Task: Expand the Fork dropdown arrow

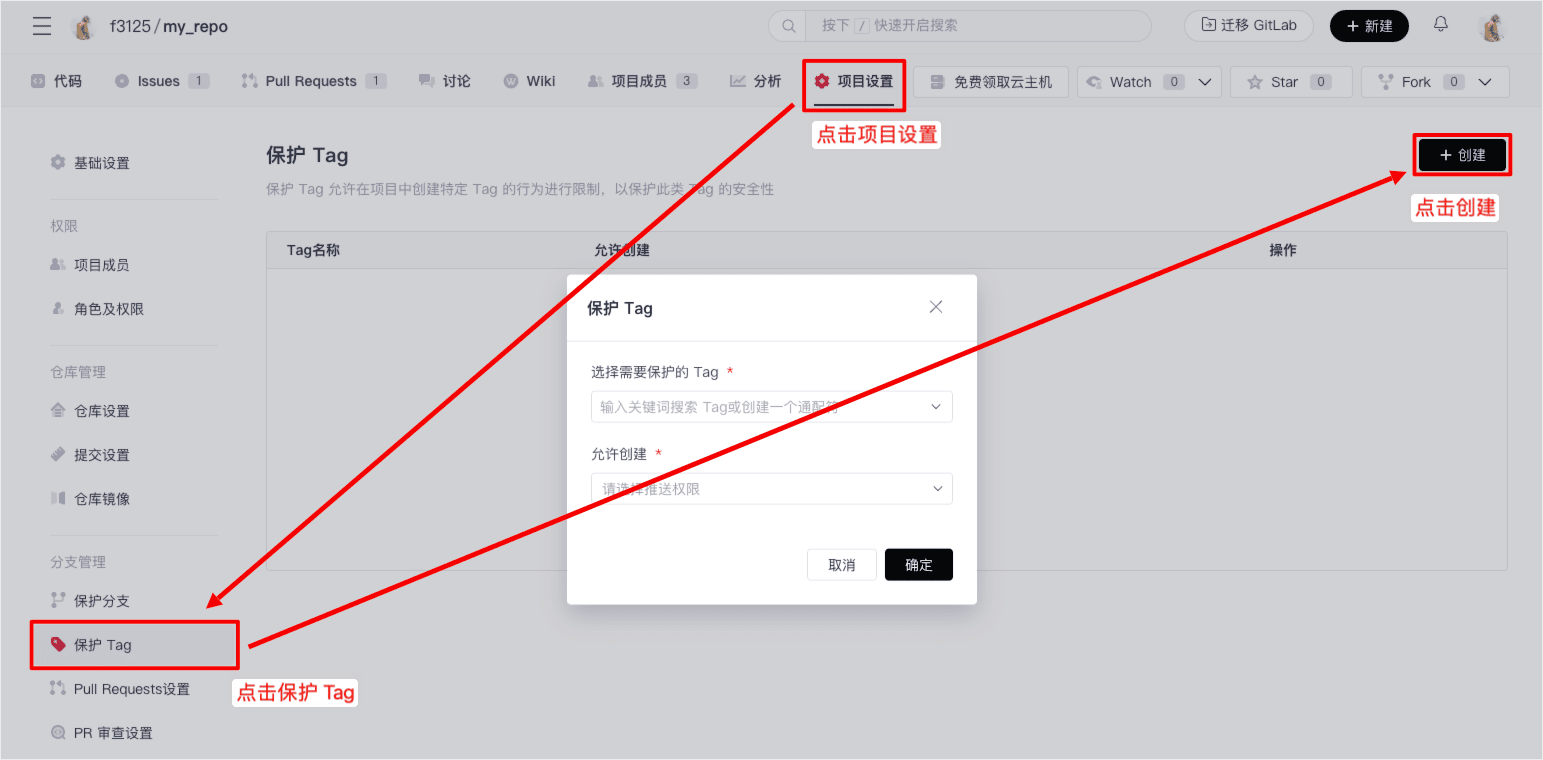Action: pyautogui.click(x=1485, y=82)
